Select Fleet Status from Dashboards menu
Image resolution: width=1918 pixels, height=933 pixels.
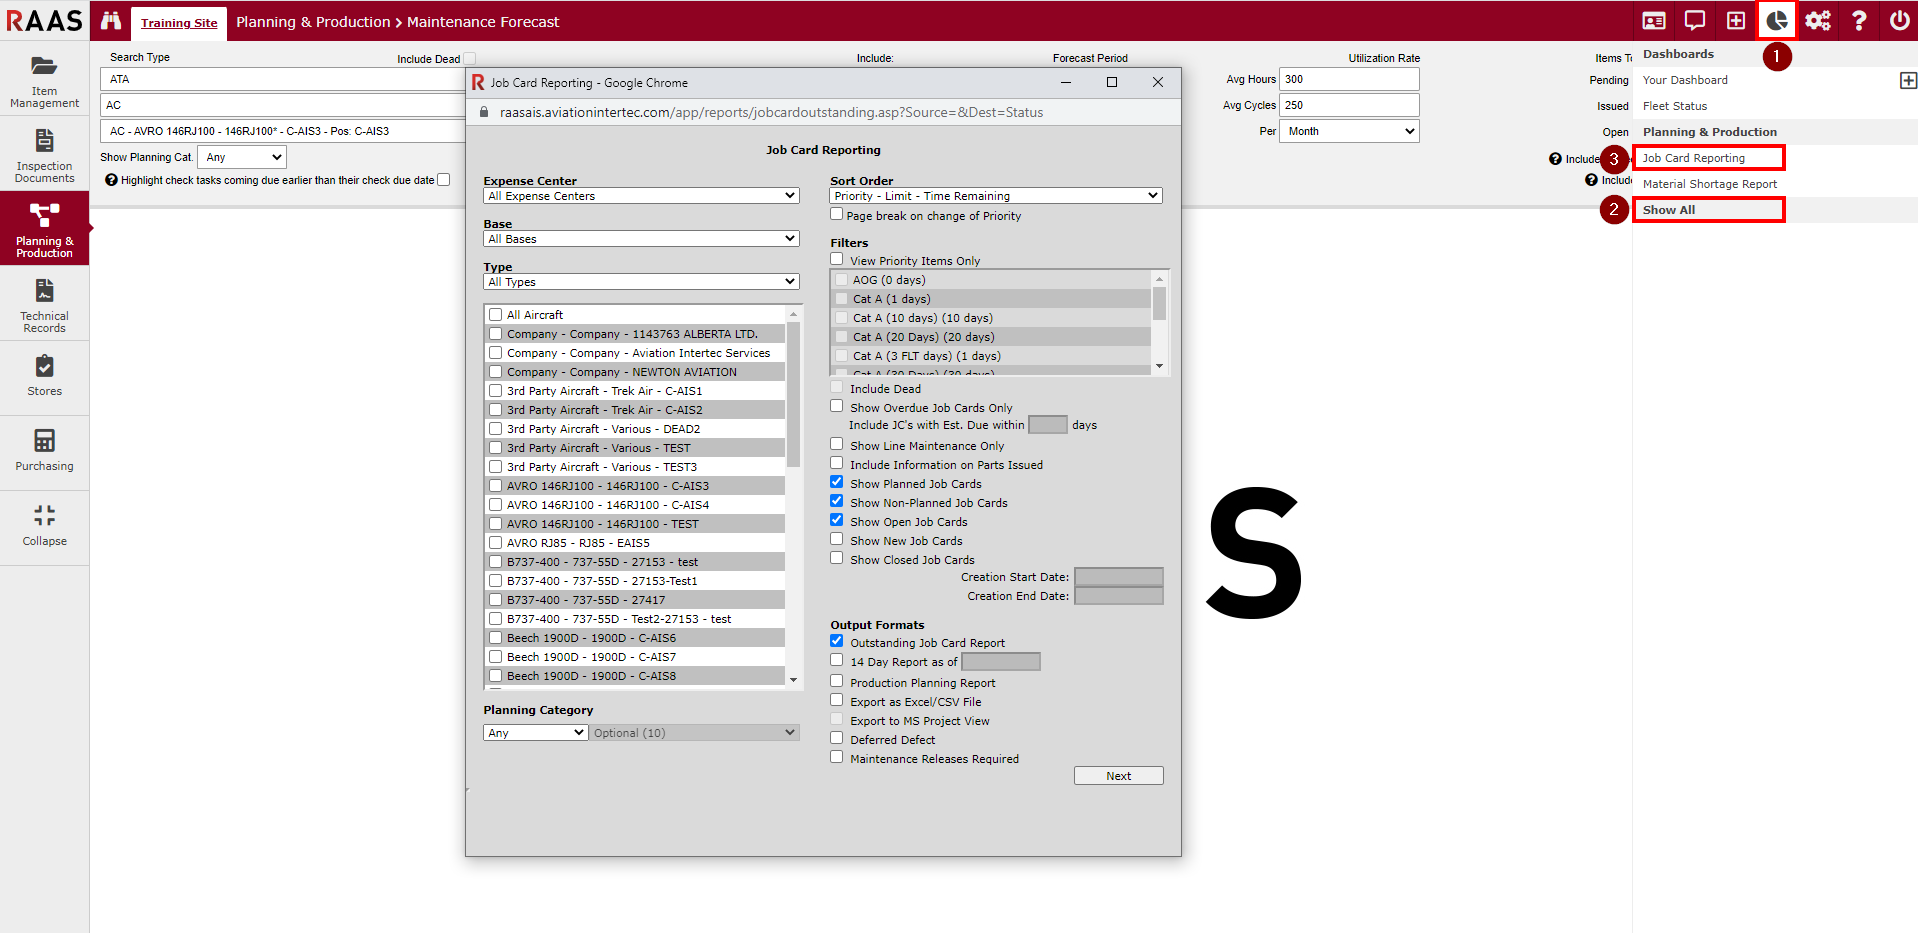click(x=1674, y=106)
